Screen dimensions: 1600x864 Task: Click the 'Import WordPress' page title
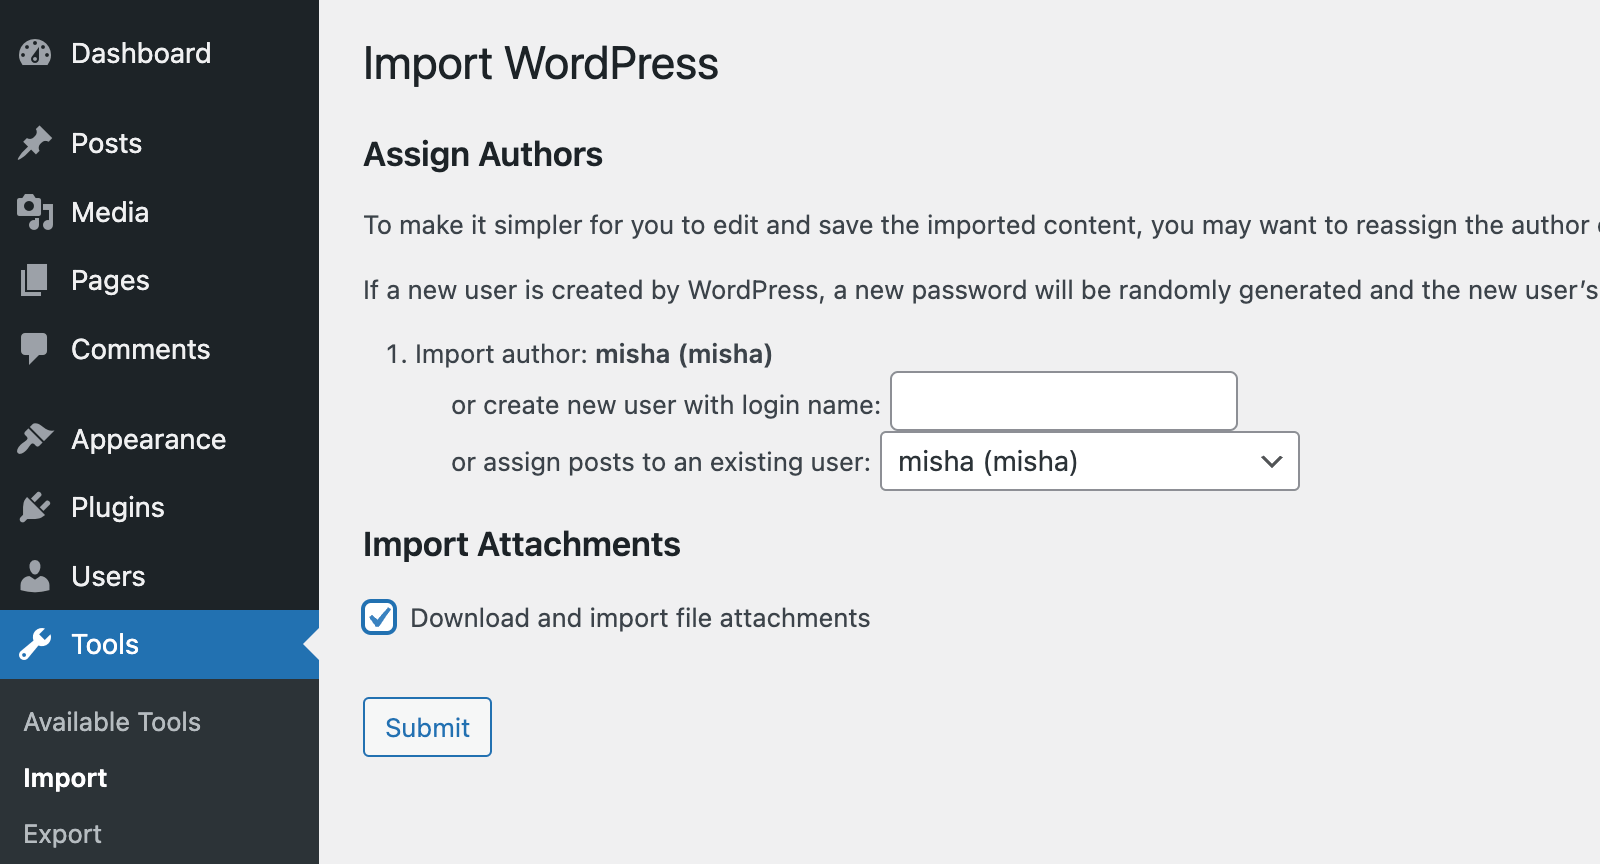[x=541, y=63]
